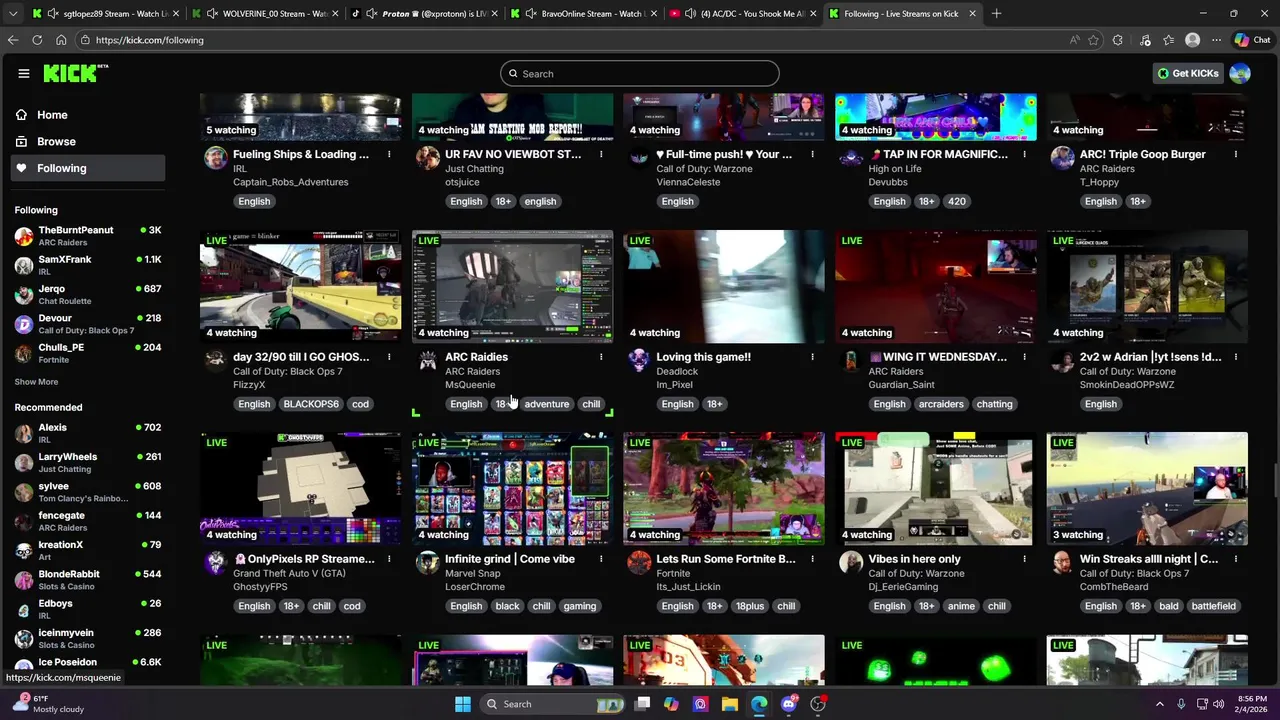
Task: Reload the page
Action: [37, 40]
